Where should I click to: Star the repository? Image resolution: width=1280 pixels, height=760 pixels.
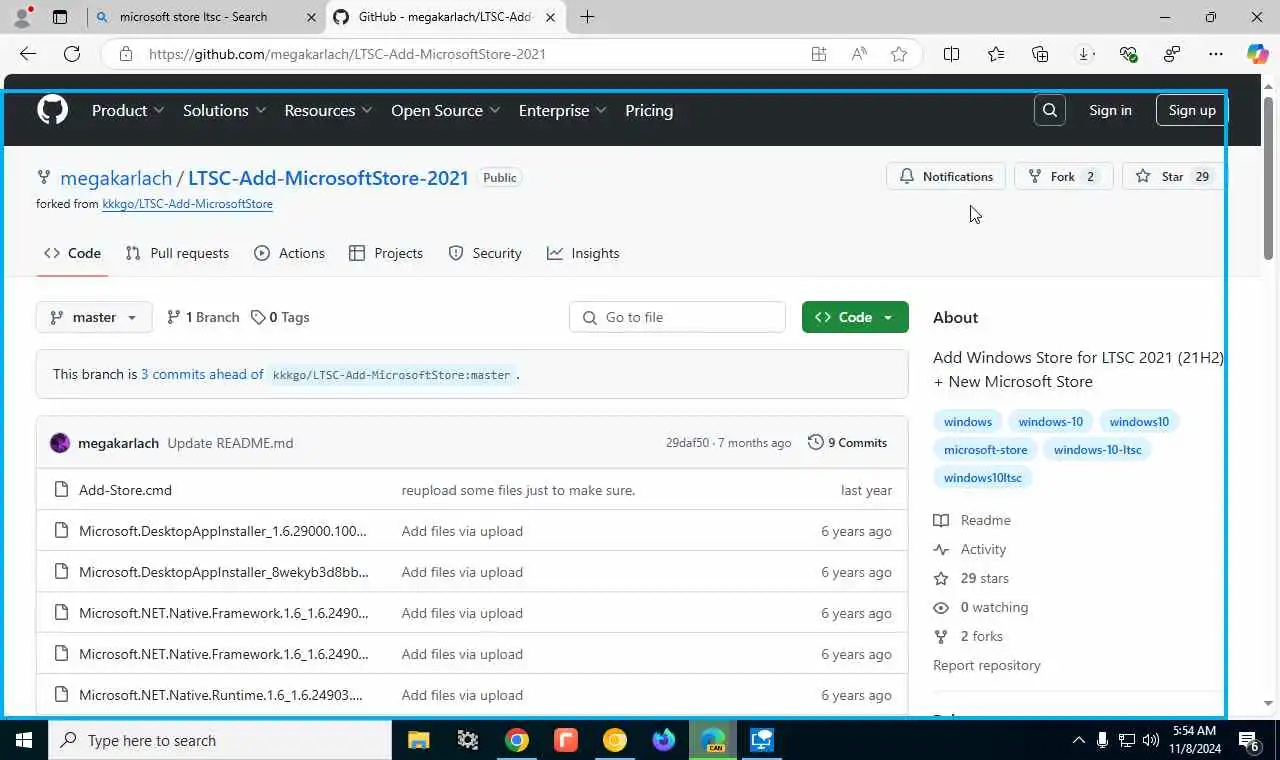[x=1172, y=176]
